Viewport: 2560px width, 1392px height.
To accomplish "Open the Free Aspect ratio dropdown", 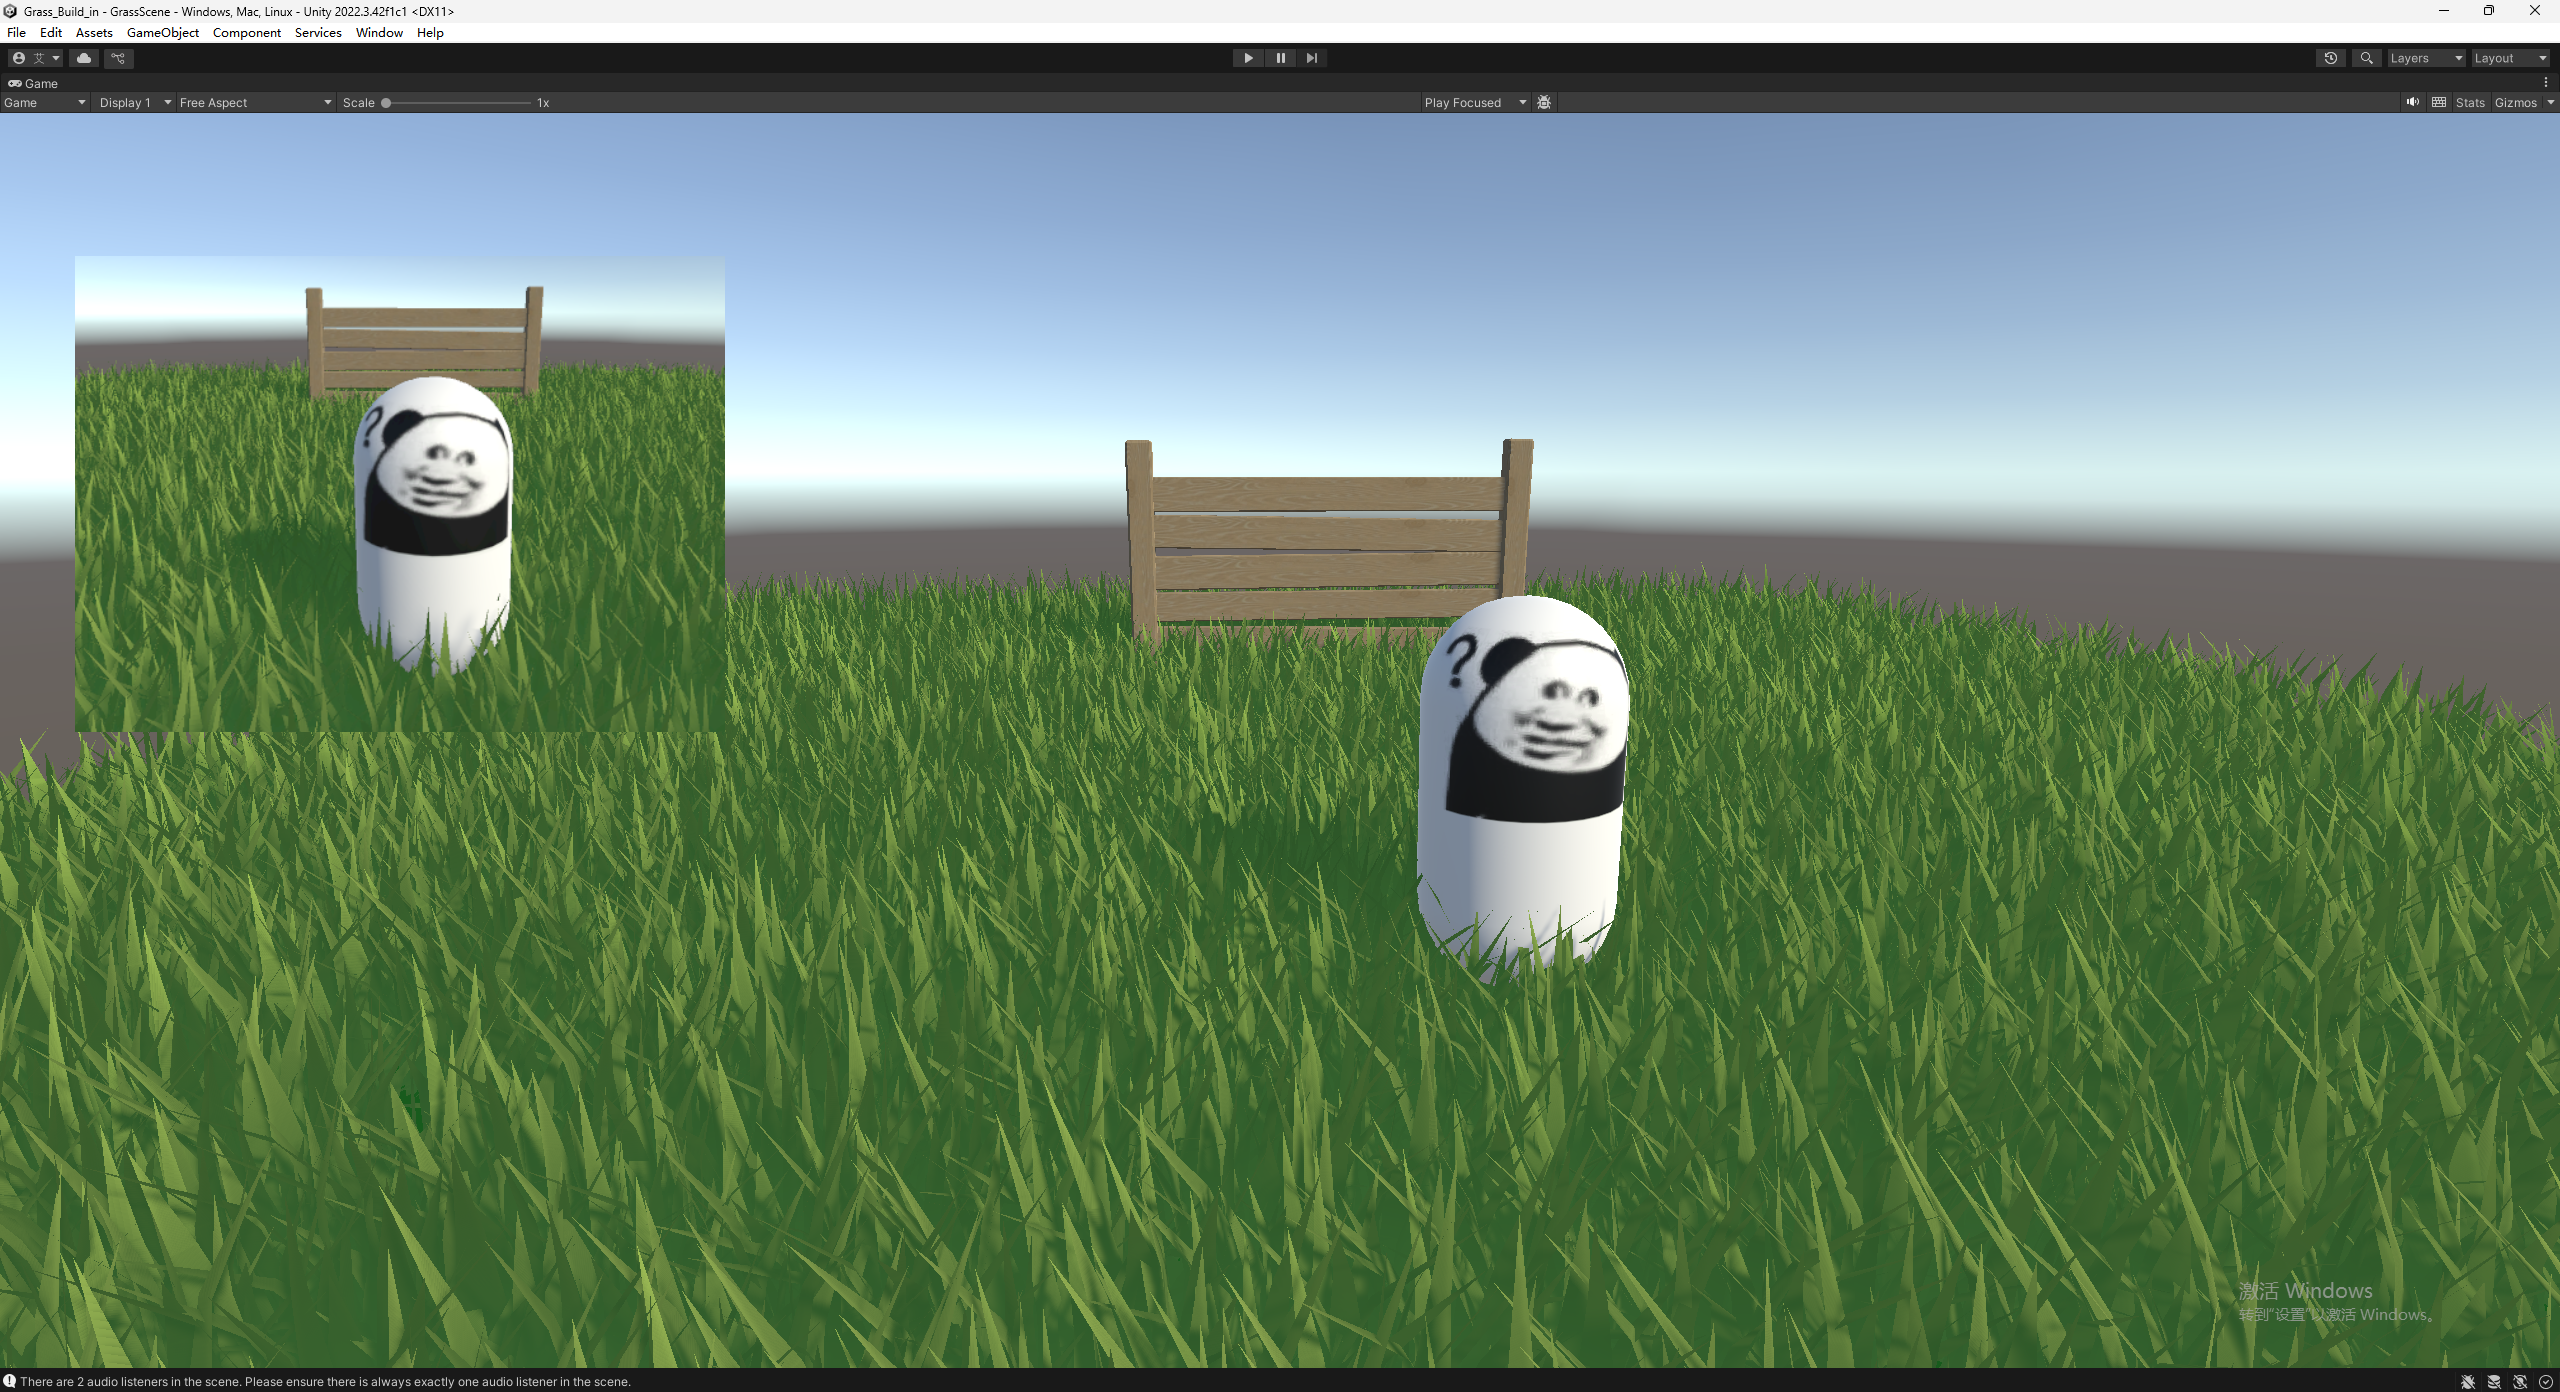I will coord(254,102).
